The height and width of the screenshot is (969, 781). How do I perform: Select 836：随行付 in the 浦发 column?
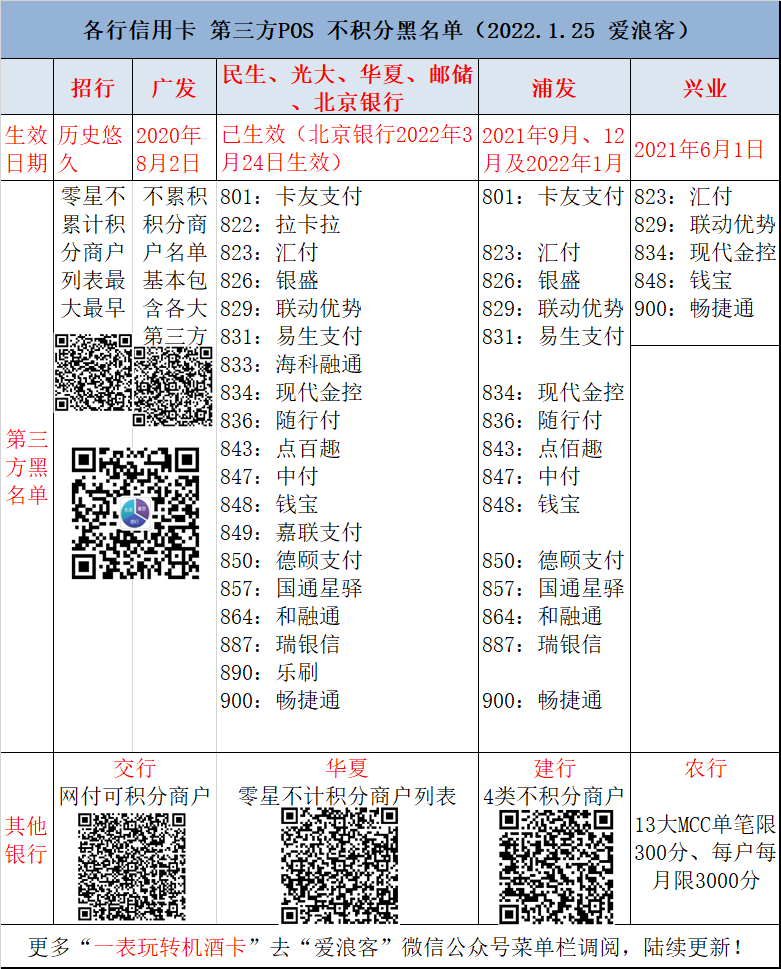542,420
